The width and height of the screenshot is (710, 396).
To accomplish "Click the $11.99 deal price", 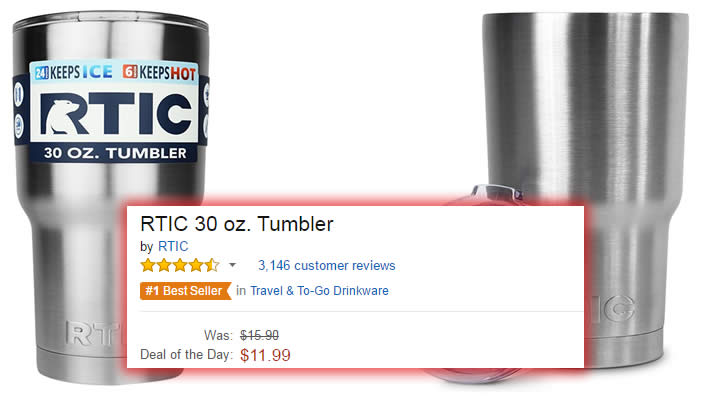I will point(265,355).
